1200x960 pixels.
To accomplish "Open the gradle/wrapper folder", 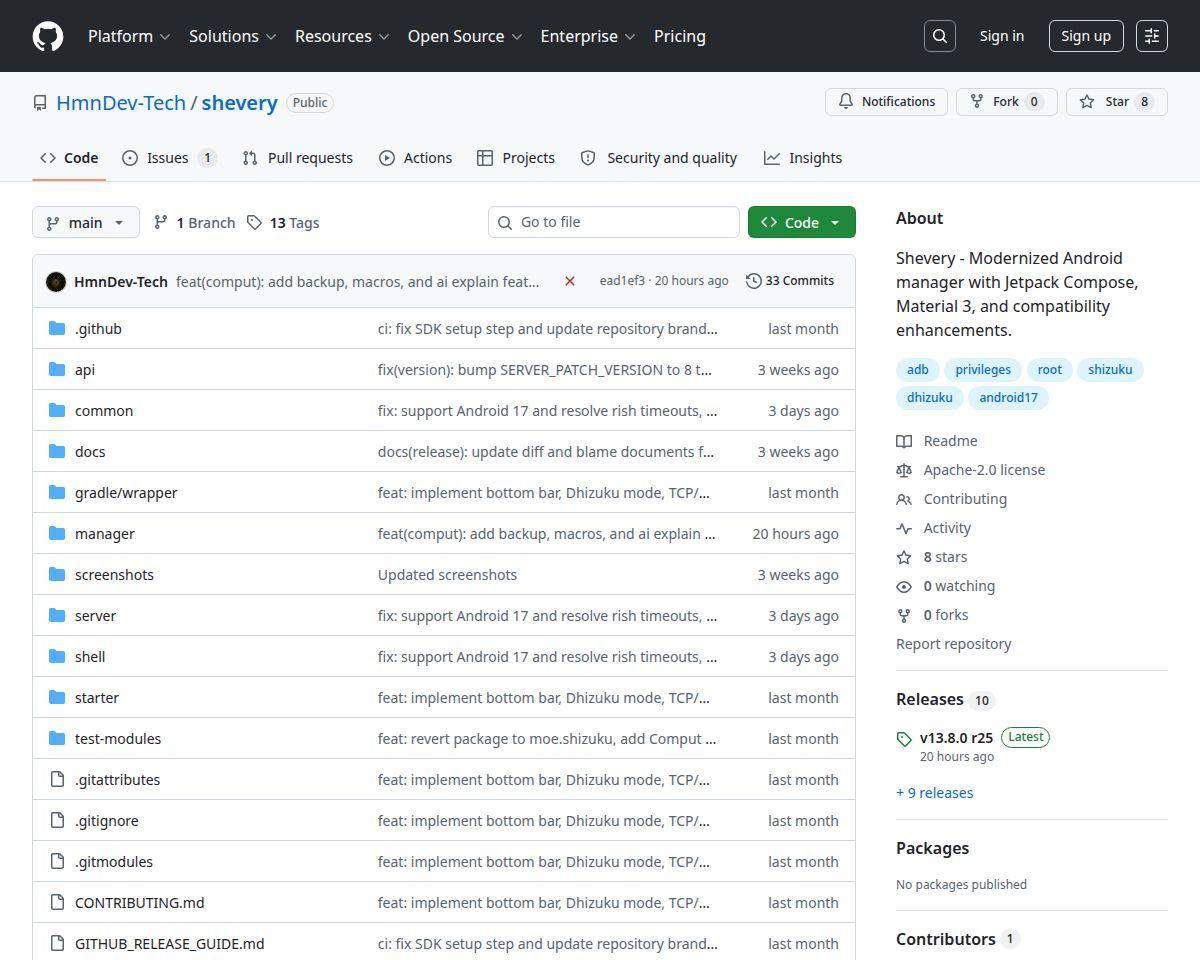I will coord(126,492).
